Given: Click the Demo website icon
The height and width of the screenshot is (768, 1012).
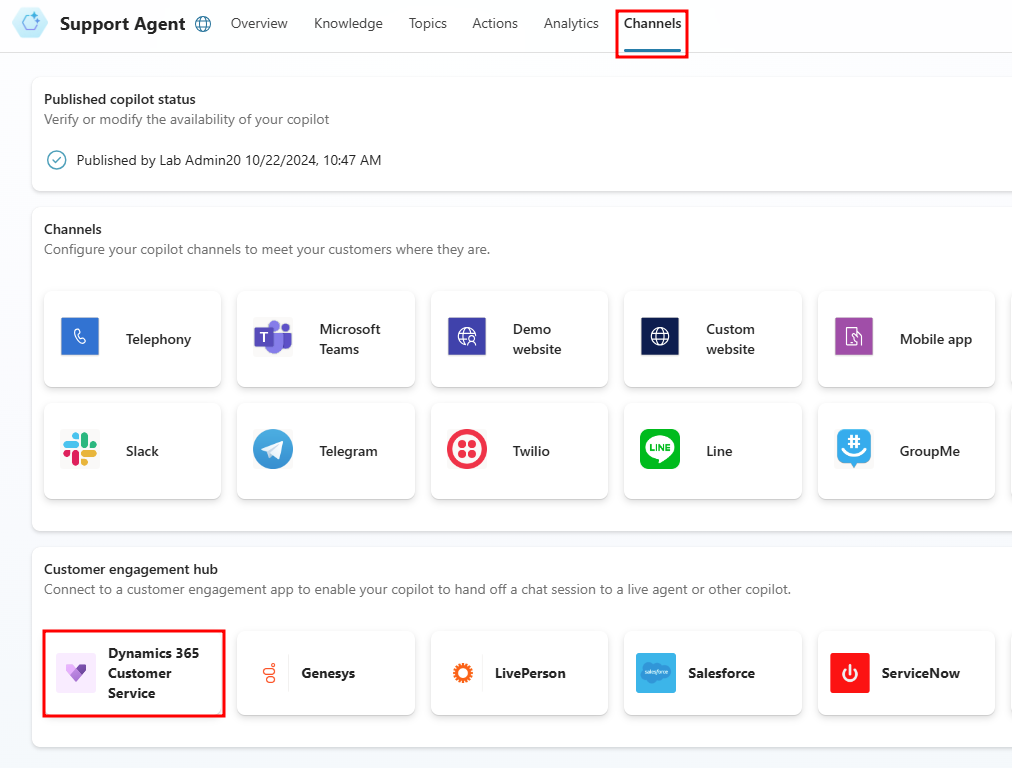Looking at the screenshot, I should pos(467,336).
